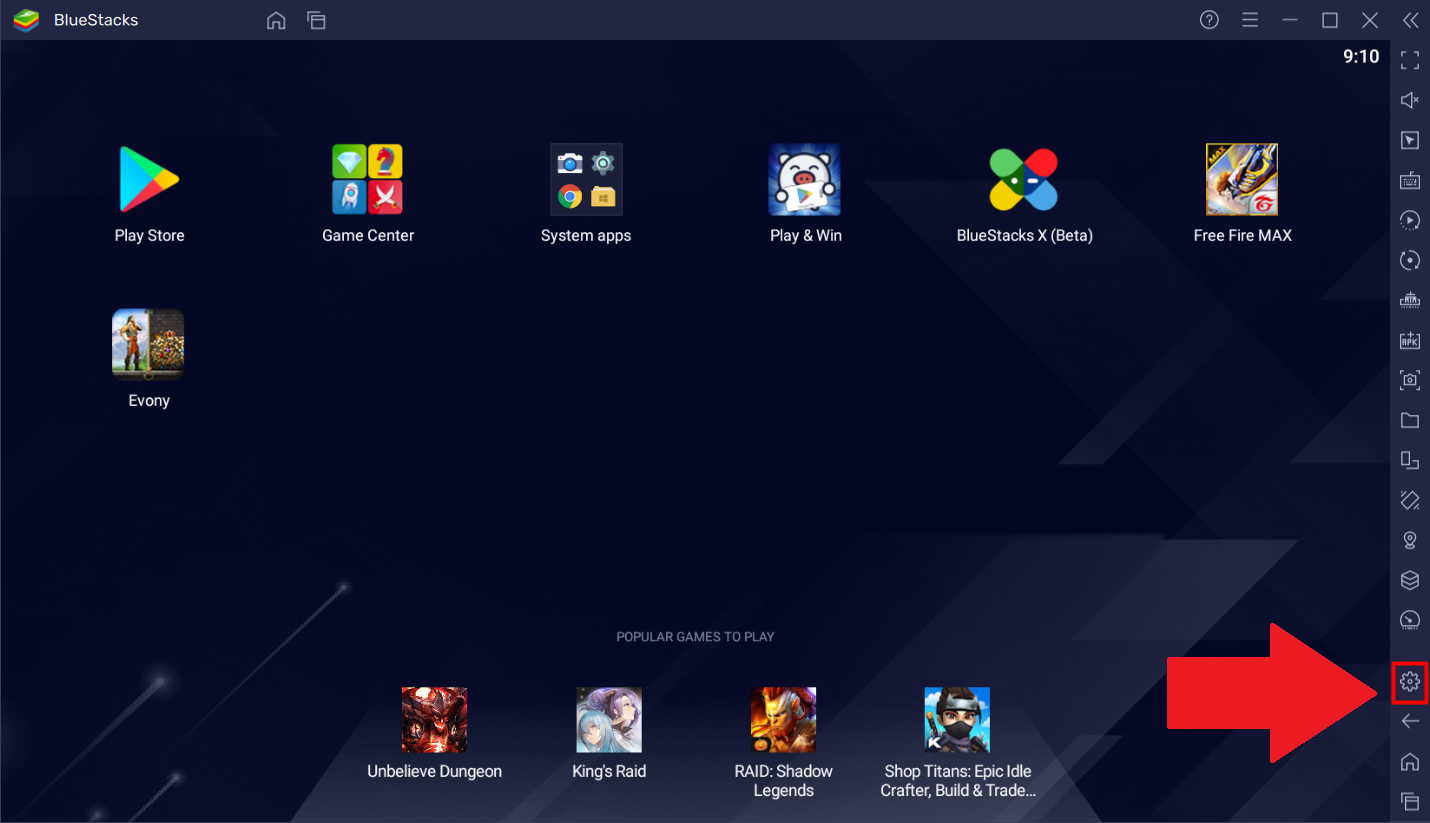
Task: Open Settings gear in the sidebar
Action: coord(1410,682)
